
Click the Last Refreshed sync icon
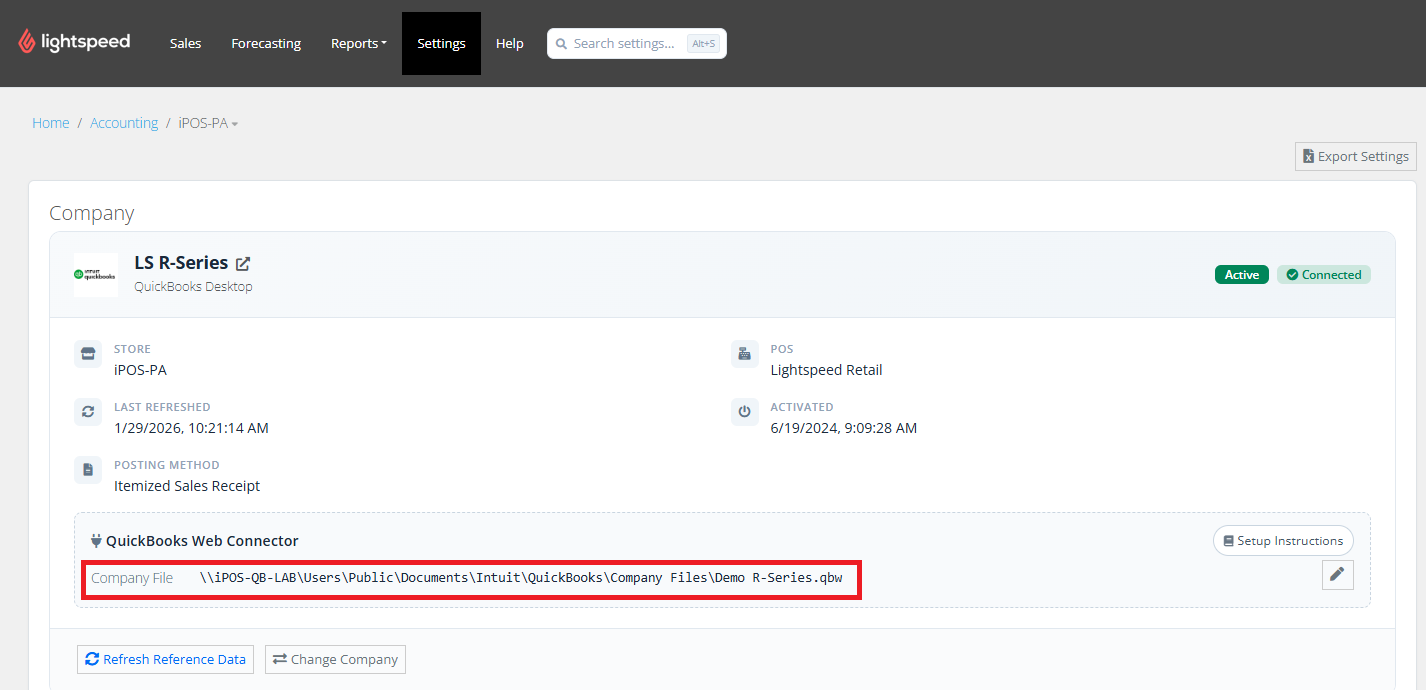[87, 412]
